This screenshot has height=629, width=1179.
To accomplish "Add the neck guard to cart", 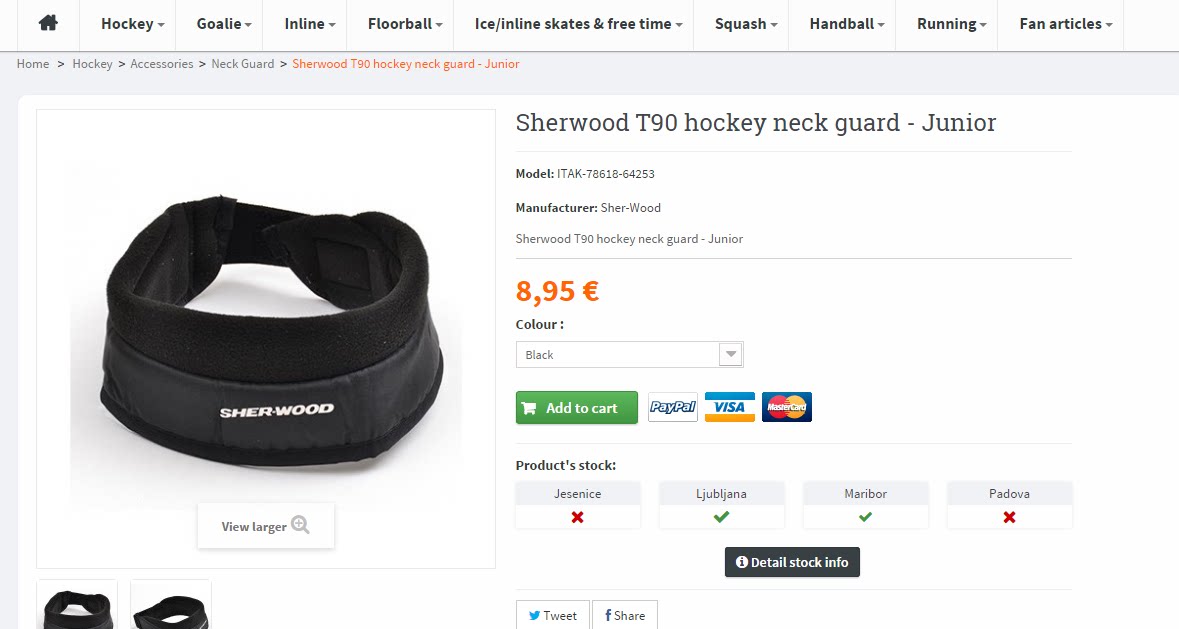I will coord(577,408).
